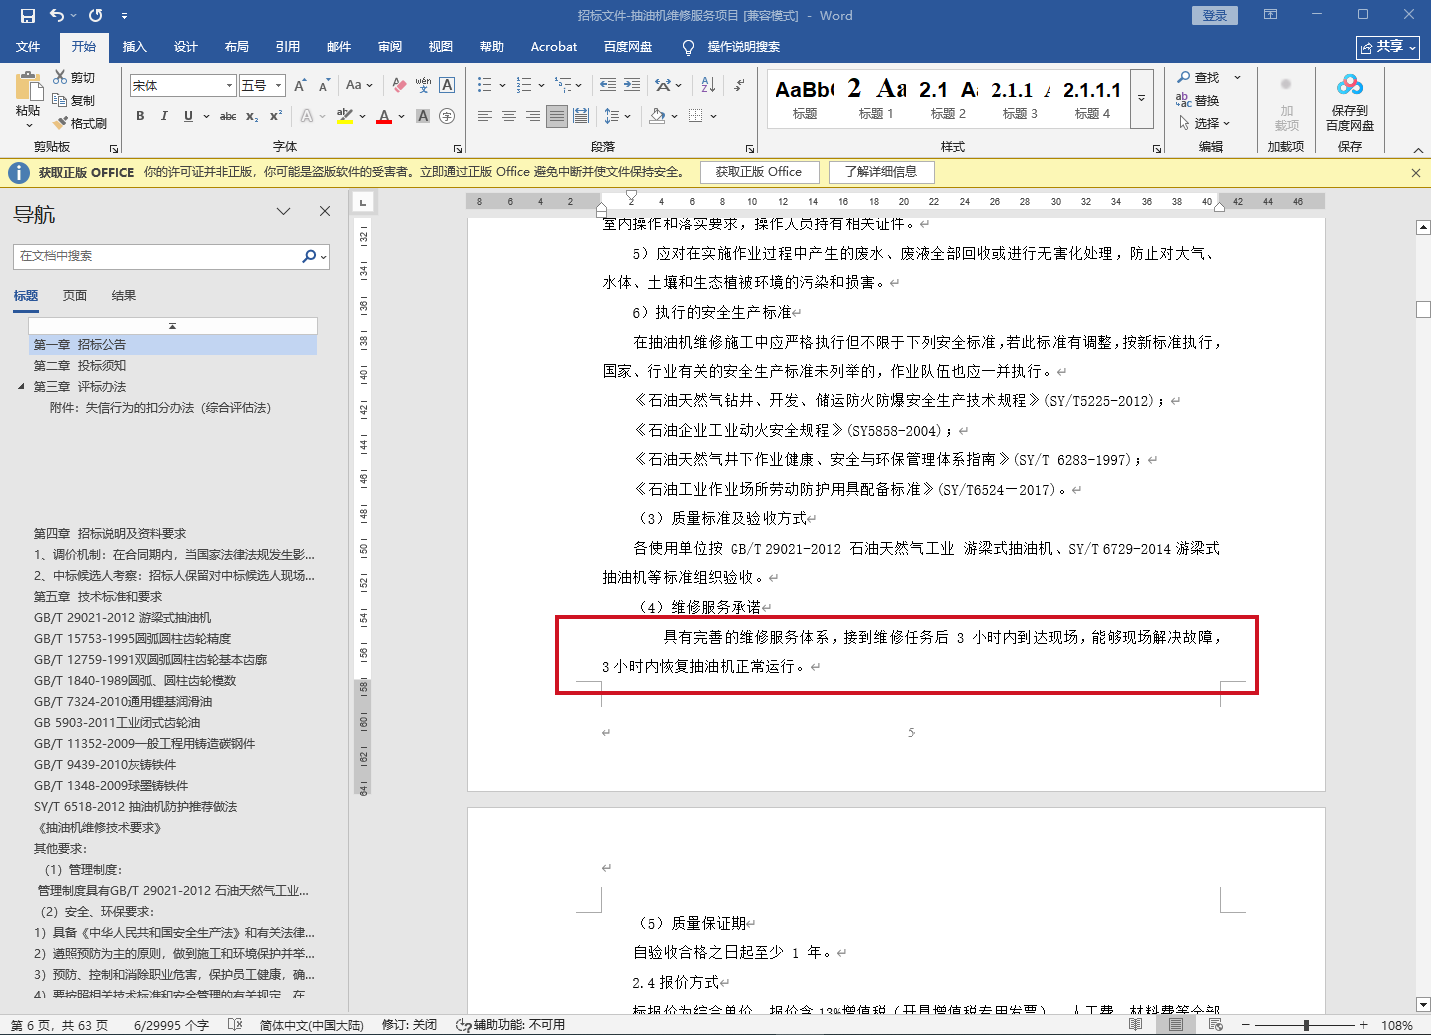Viewport: 1431px width, 1035px height.
Task: Toggle underline formatting
Action: pyautogui.click(x=188, y=116)
